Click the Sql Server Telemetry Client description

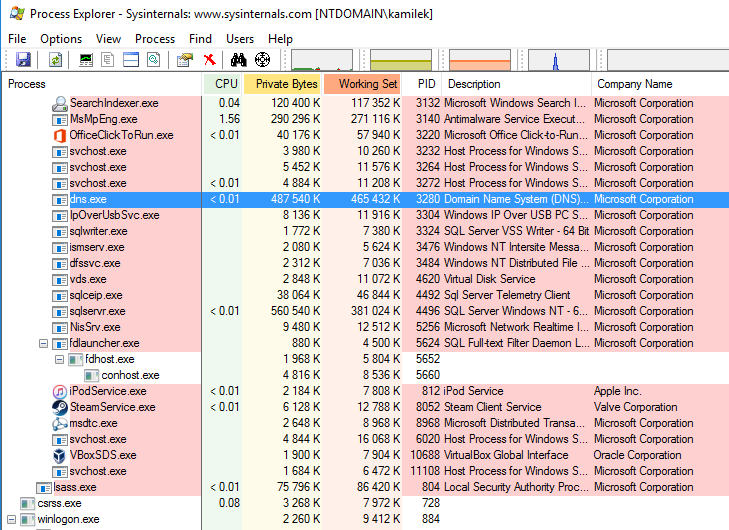[507, 295]
